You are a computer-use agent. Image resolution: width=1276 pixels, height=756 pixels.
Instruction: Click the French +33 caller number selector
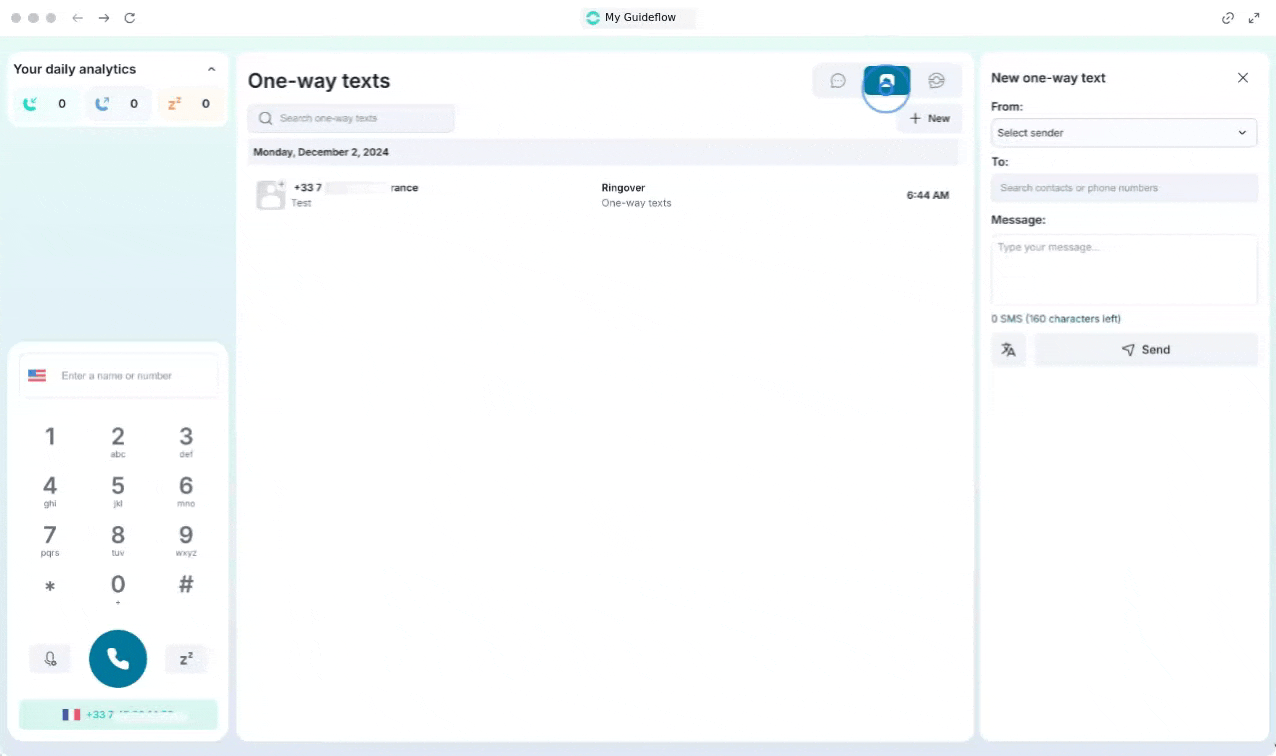[118, 714]
